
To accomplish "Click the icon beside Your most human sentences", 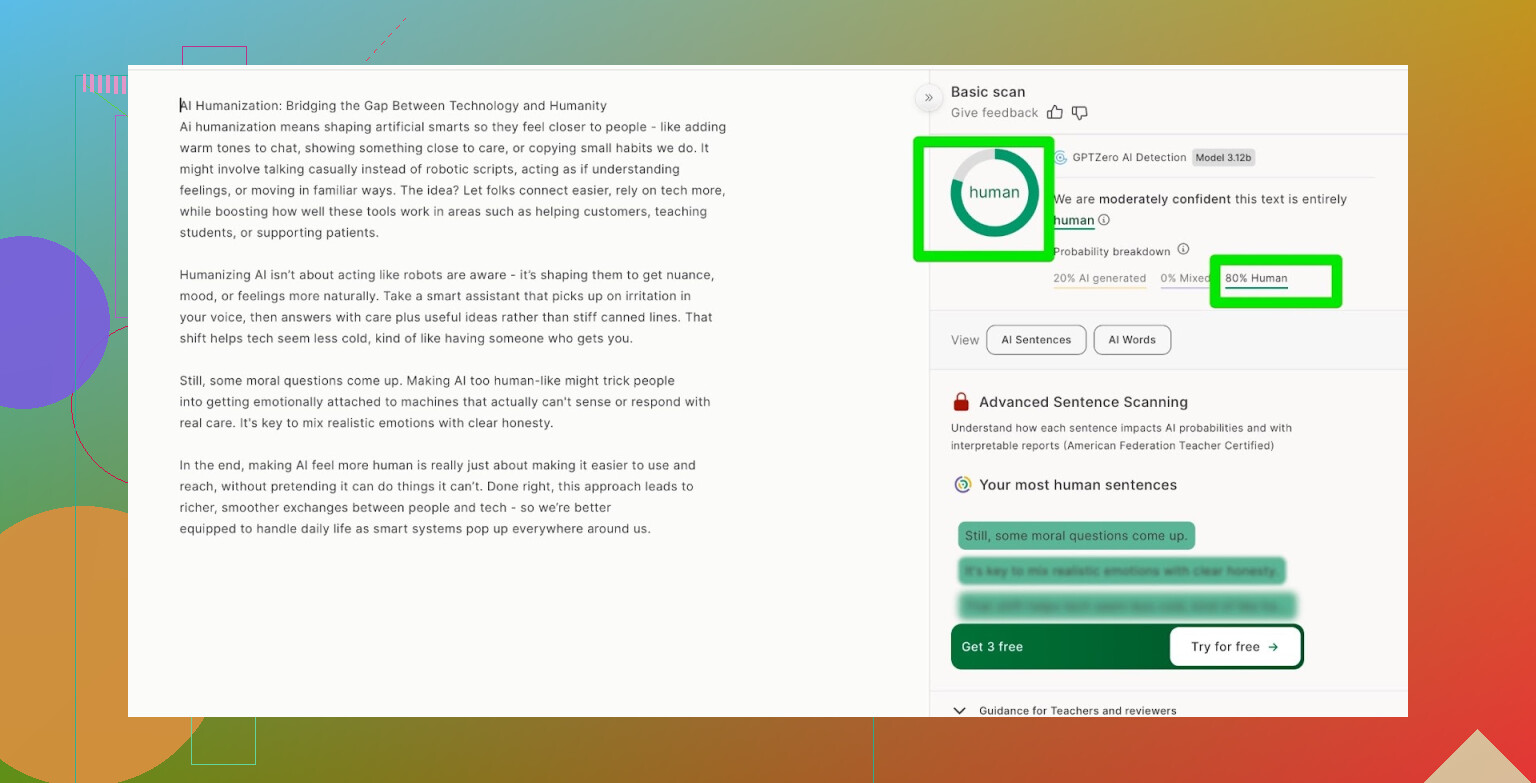I will pyautogui.click(x=962, y=485).
